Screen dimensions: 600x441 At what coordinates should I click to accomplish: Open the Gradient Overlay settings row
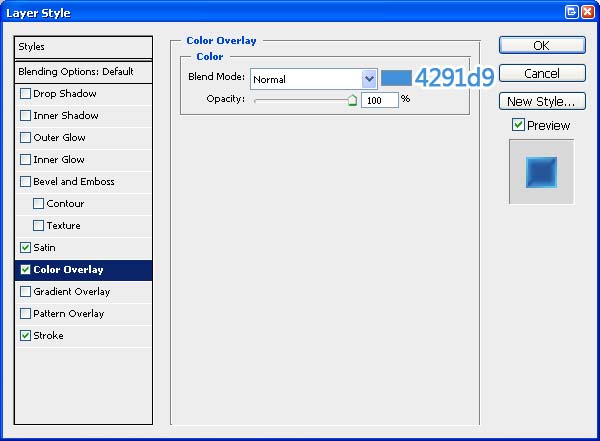[x=83, y=292]
